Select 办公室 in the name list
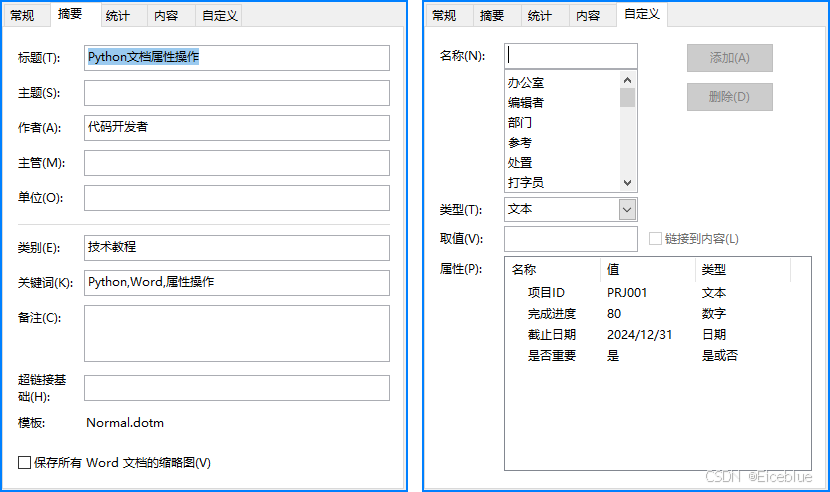Image resolution: width=830 pixels, height=492 pixels. [x=562, y=82]
